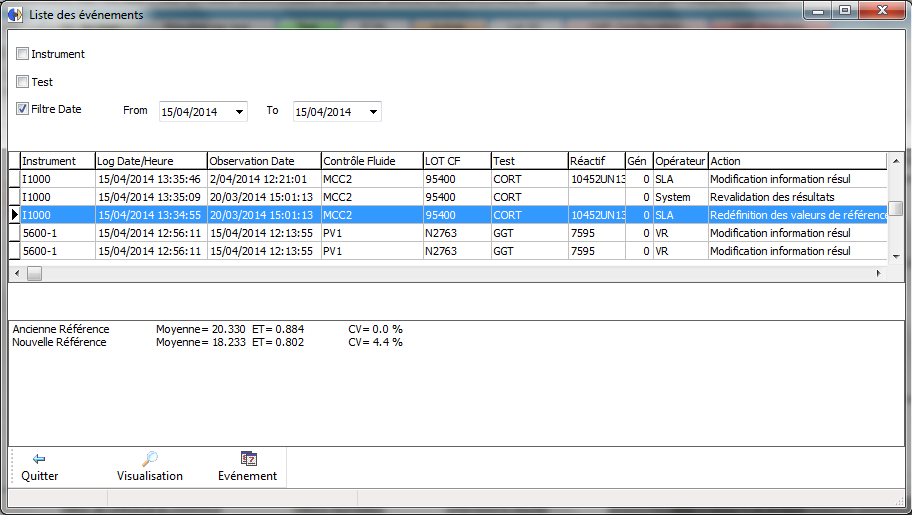Uncheck the Filtre Date checkbox

(22, 109)
